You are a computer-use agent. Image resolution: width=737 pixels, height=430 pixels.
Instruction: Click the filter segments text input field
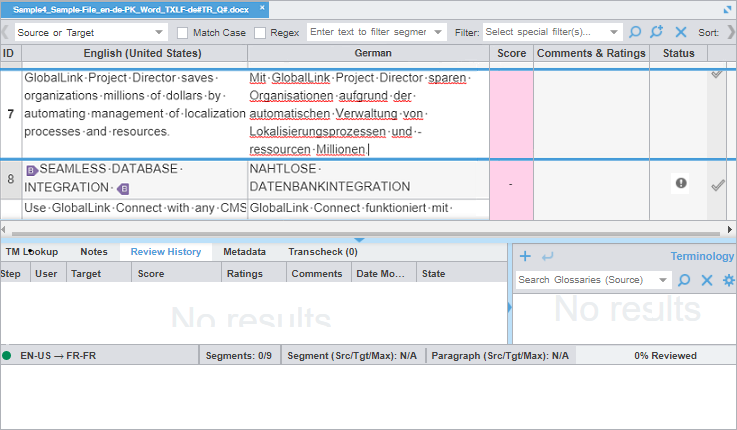tap(370, 33)
